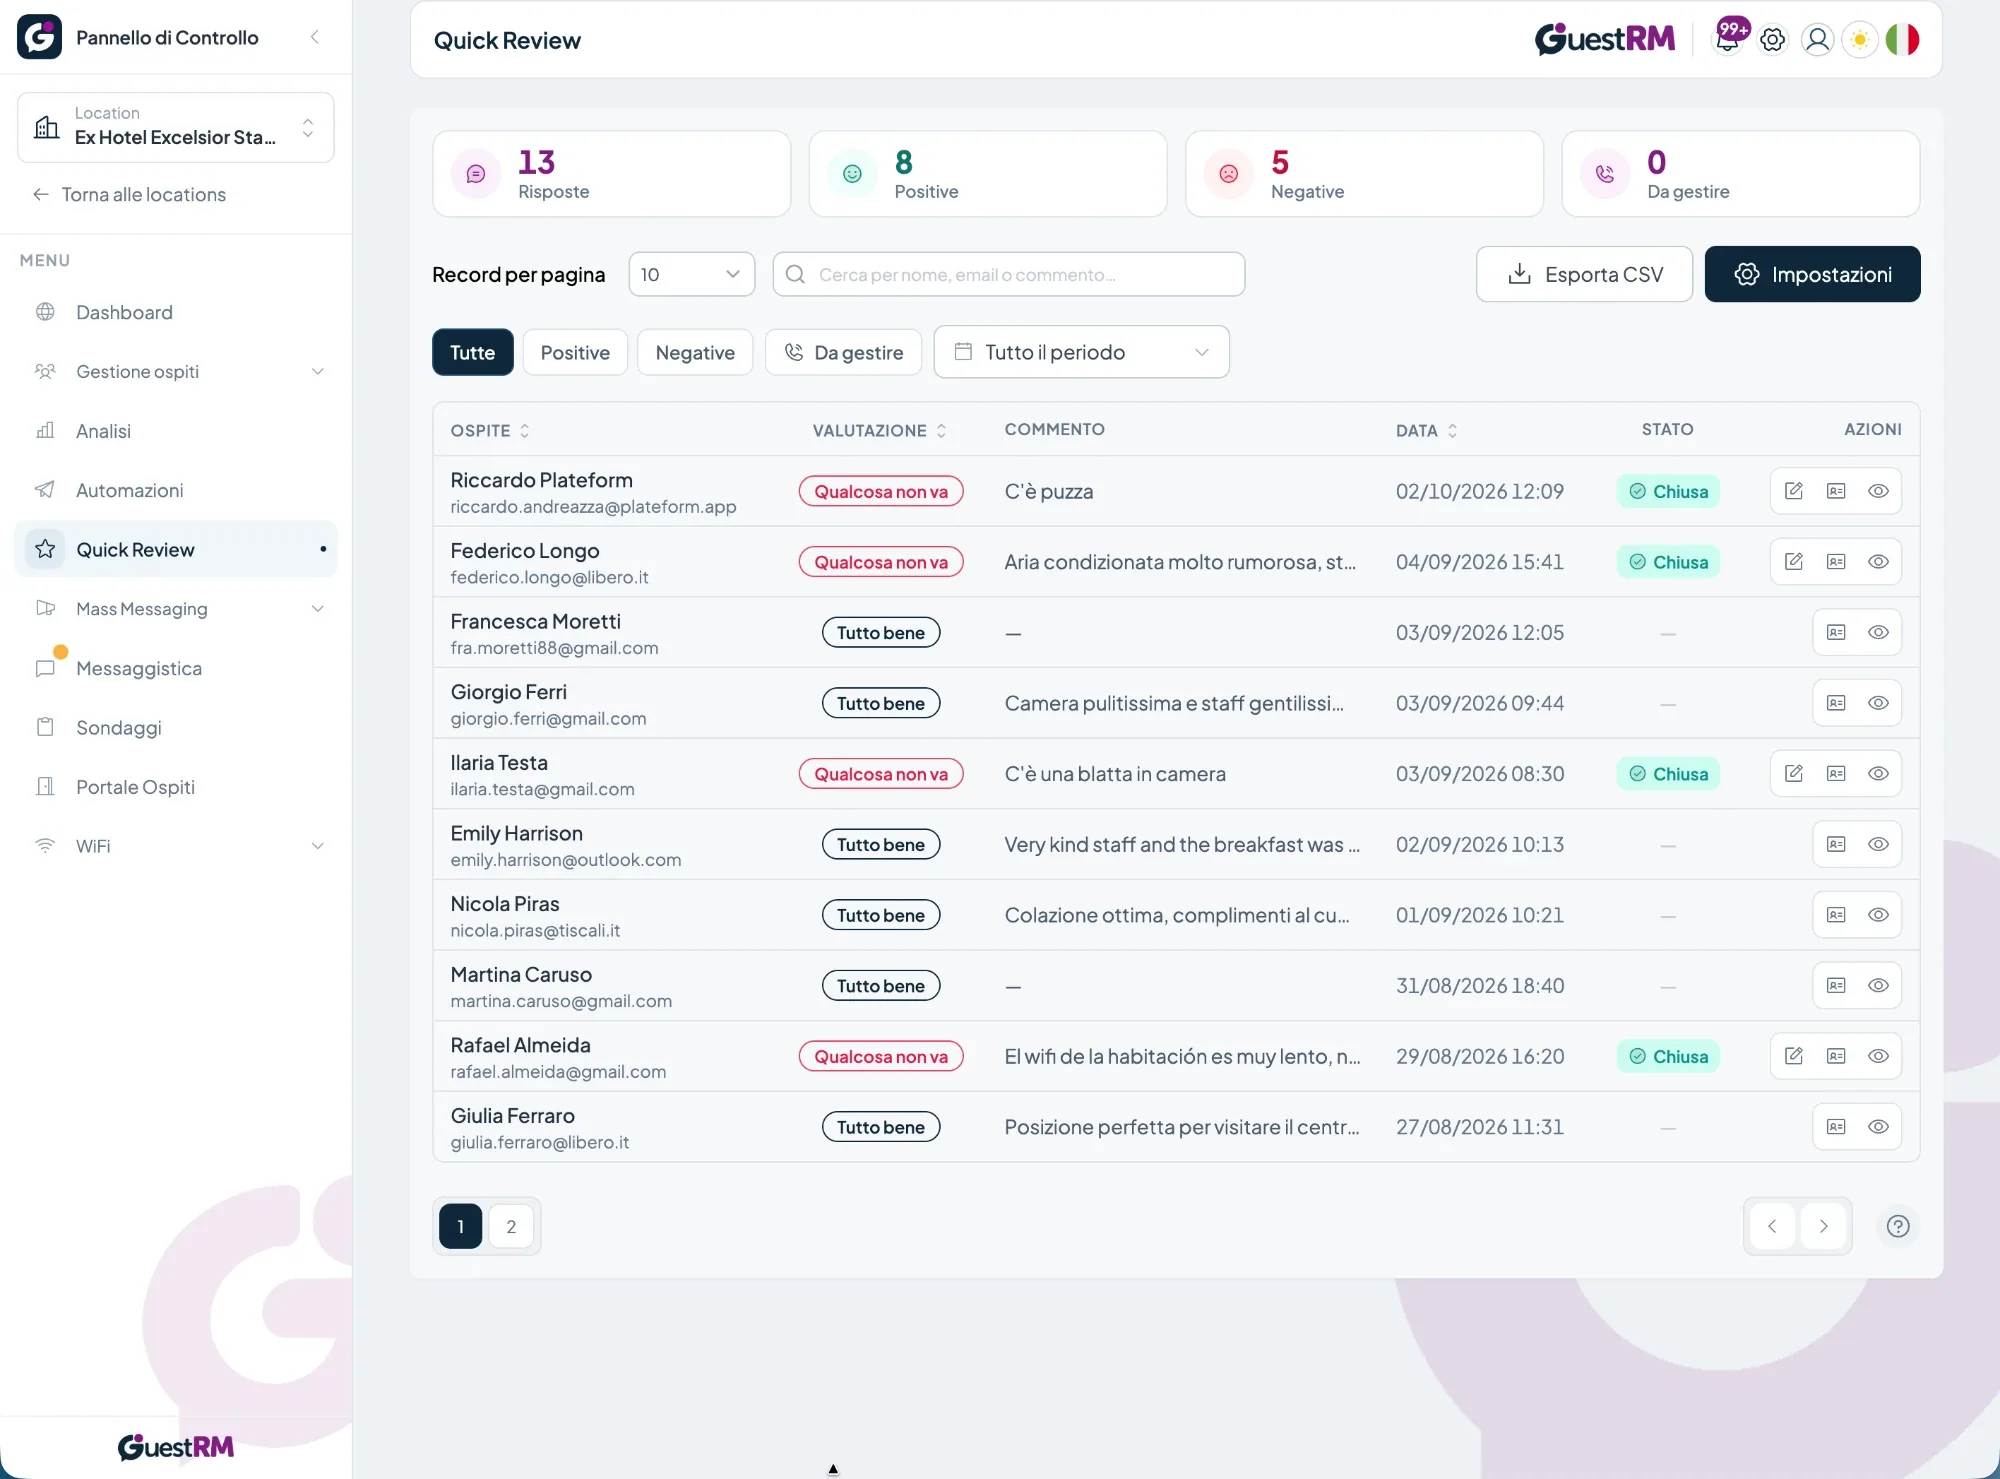View Riccardo Plateform review details

click(1878, 491)
